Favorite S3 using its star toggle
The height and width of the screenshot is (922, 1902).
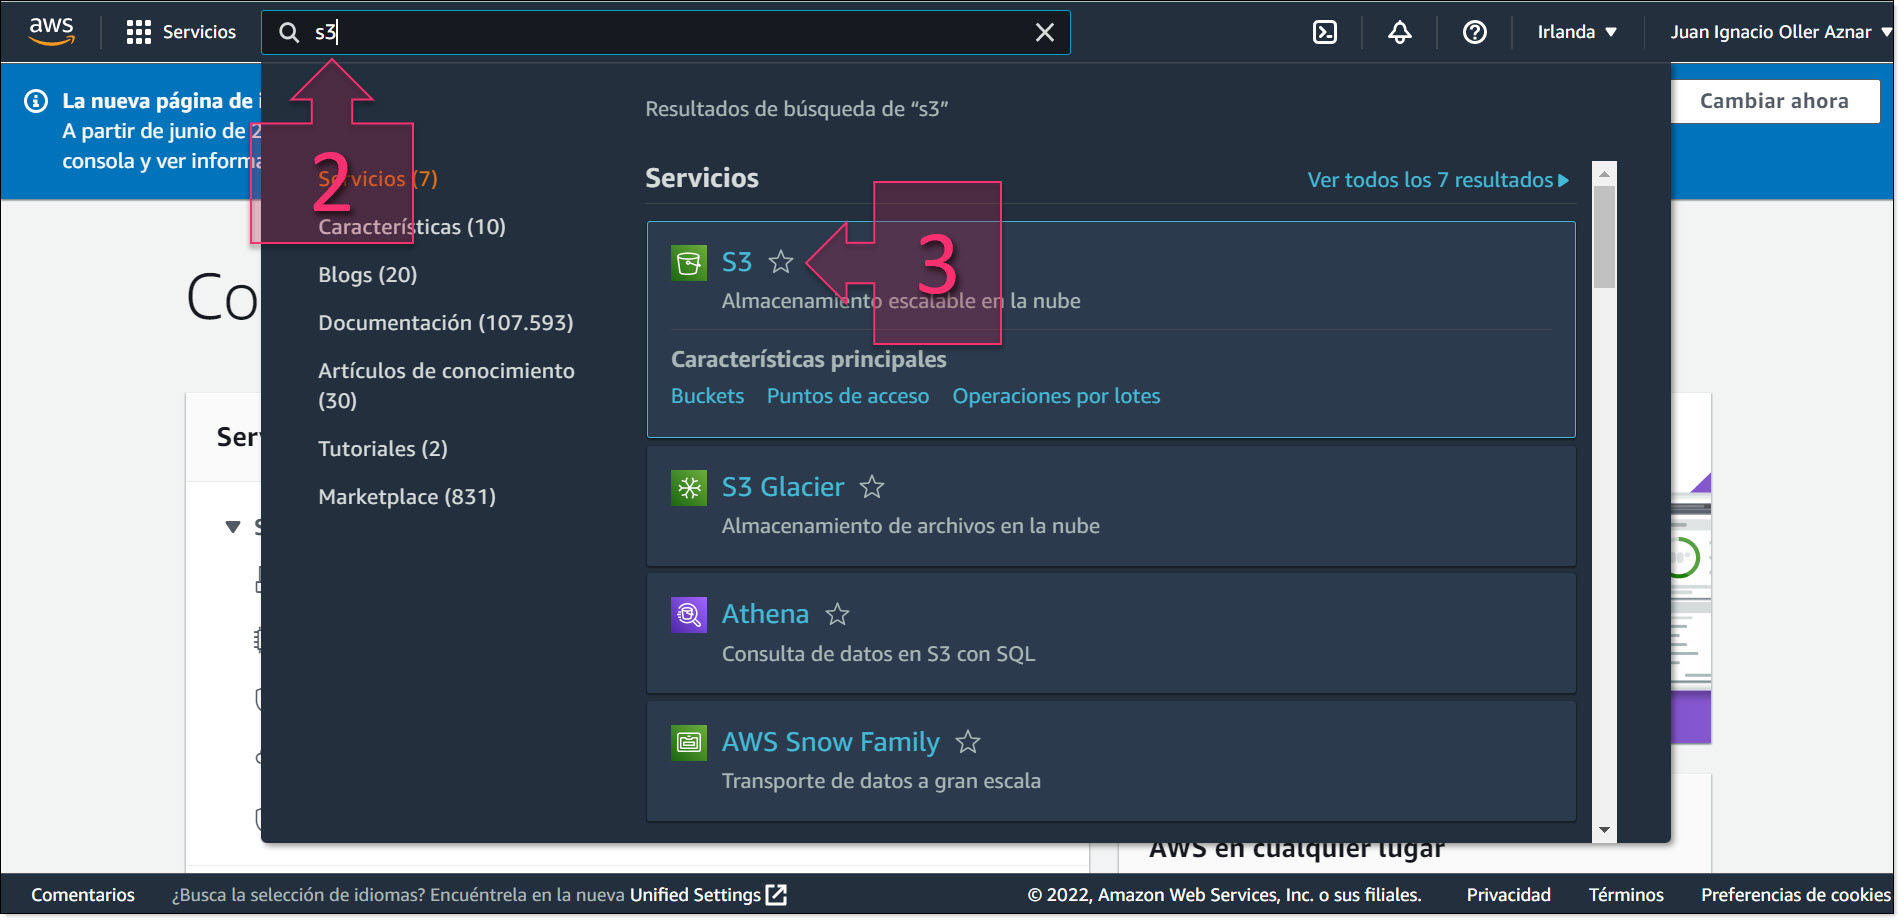[x=781, y=262]
